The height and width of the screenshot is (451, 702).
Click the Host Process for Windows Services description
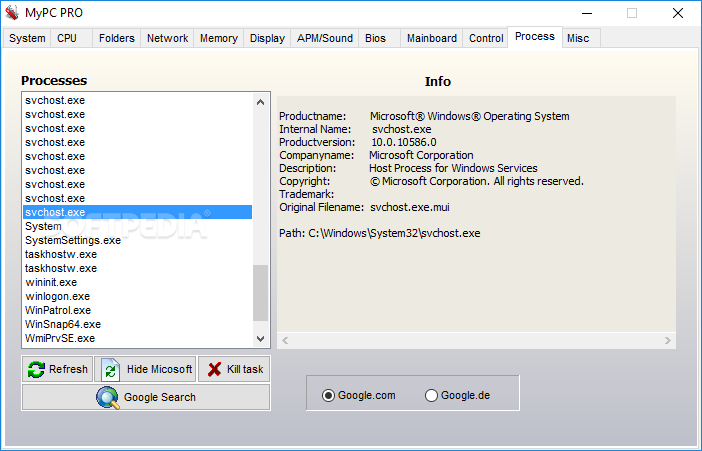tap(453, 168)
